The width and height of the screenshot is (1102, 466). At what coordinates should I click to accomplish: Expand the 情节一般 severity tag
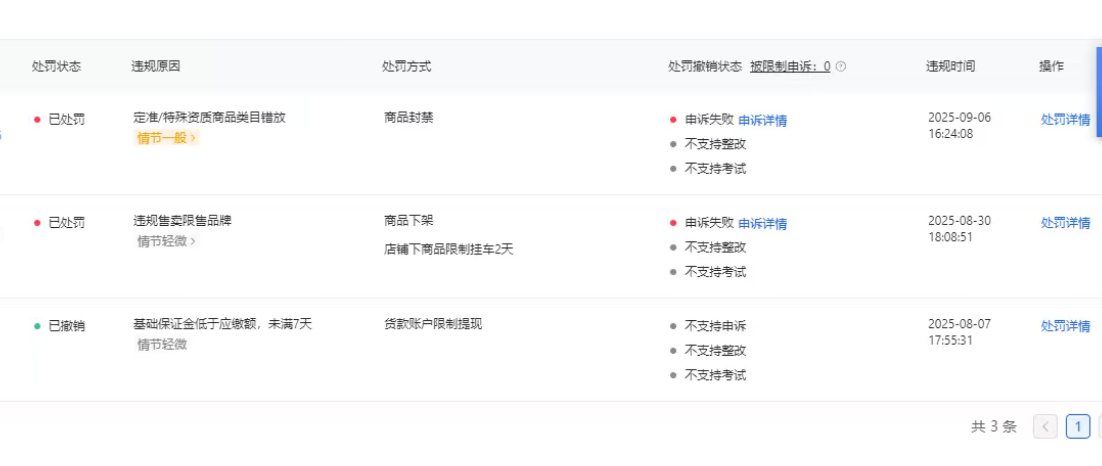[166, 138]
